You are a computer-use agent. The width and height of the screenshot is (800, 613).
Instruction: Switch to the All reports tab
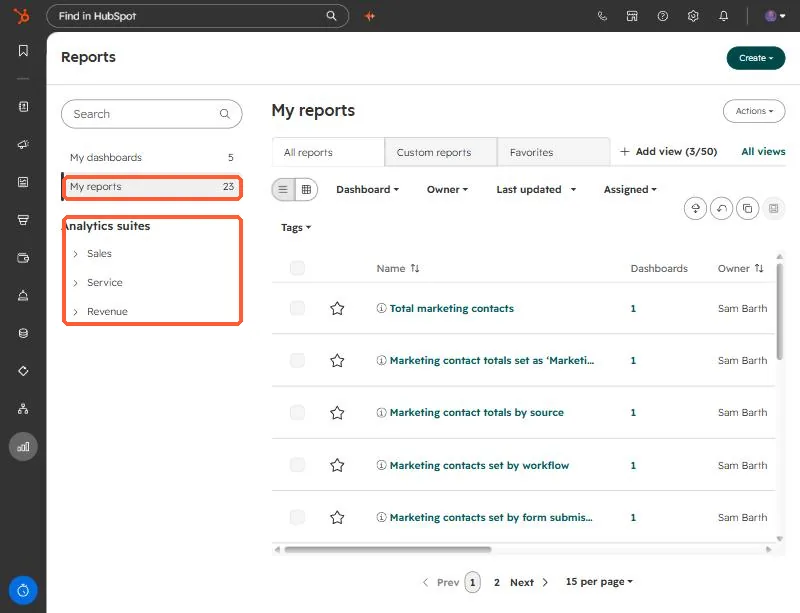[x=328, y=152]
